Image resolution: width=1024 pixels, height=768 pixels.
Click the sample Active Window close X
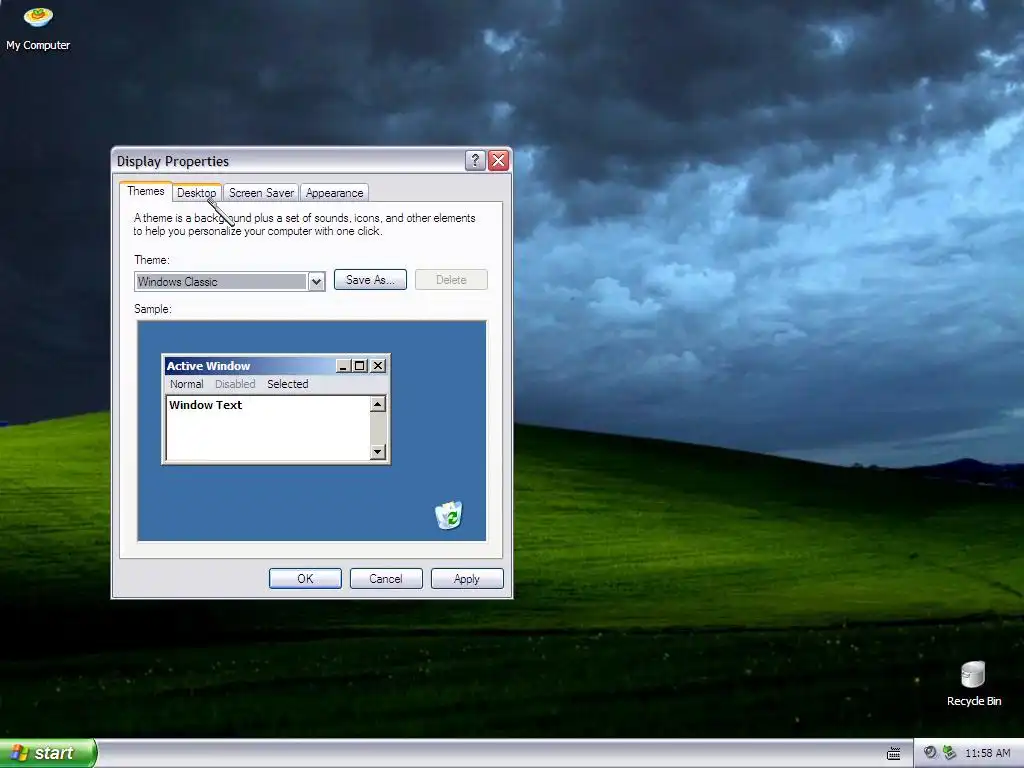click(x=378, y=366)
